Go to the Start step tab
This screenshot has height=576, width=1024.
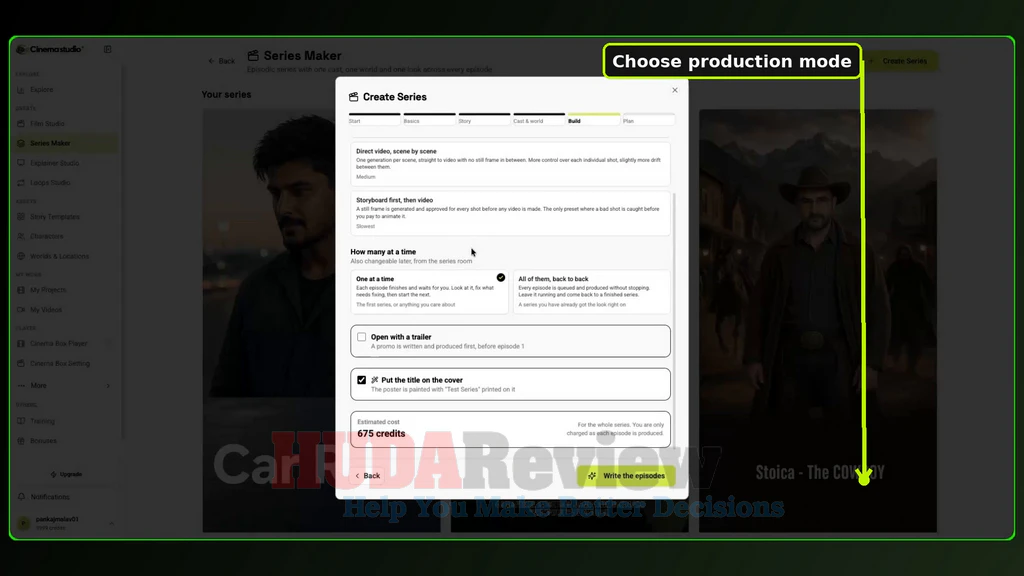(374, 119)
